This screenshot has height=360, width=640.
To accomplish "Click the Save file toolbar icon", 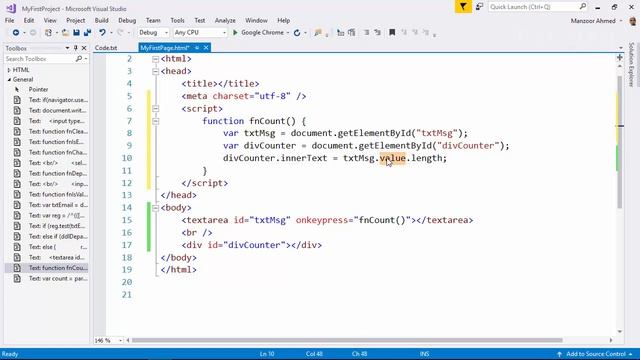I will click(76, 33).
